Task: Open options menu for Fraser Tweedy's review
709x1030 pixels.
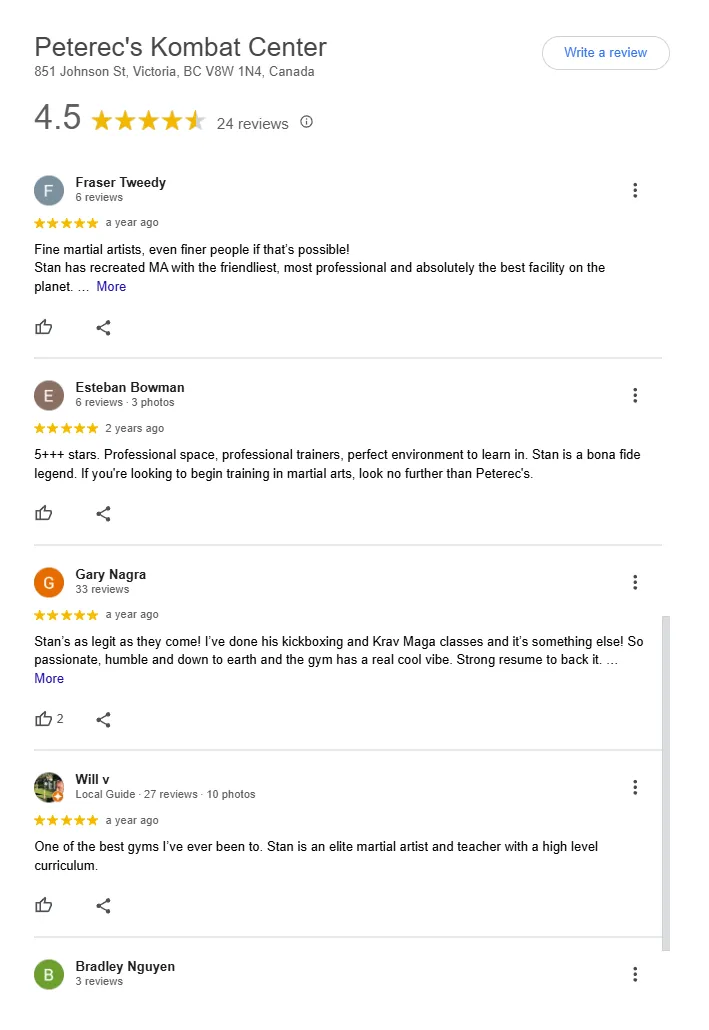Action: tap(635, 190)
